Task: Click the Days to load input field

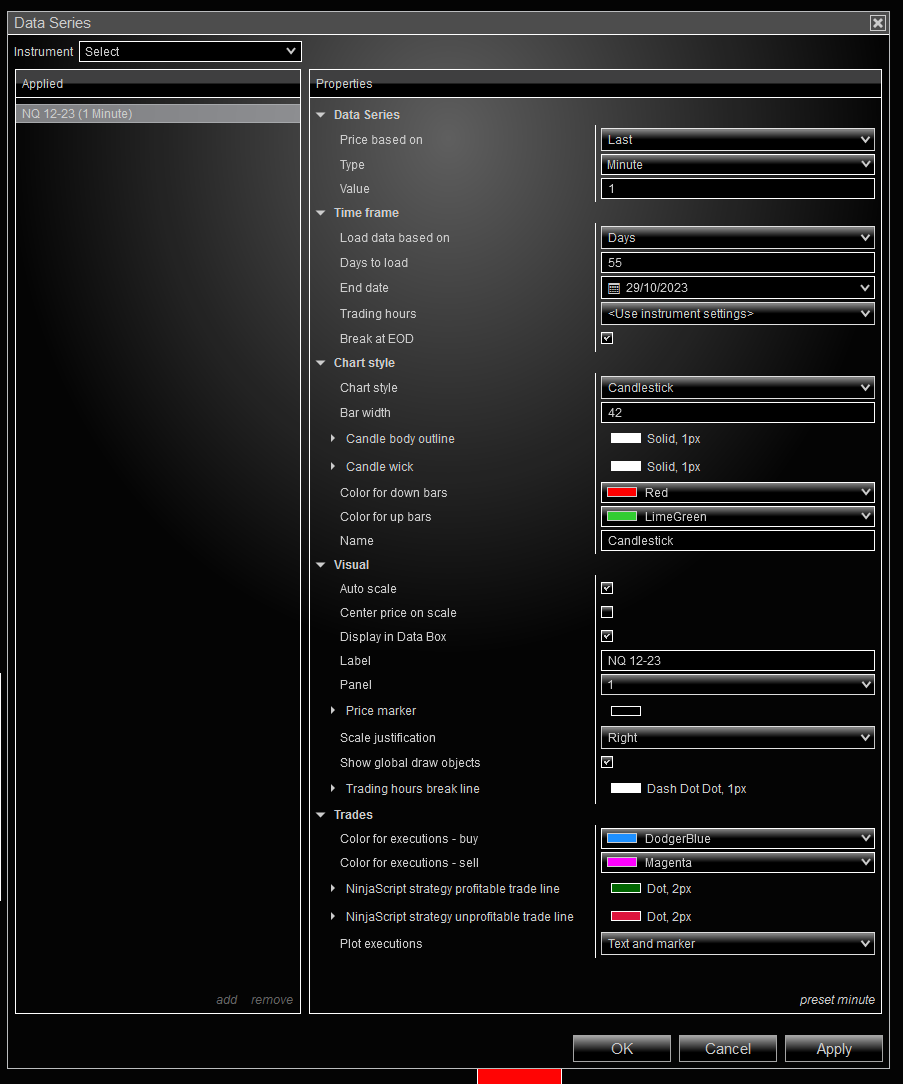Action: tap(738, 263)
